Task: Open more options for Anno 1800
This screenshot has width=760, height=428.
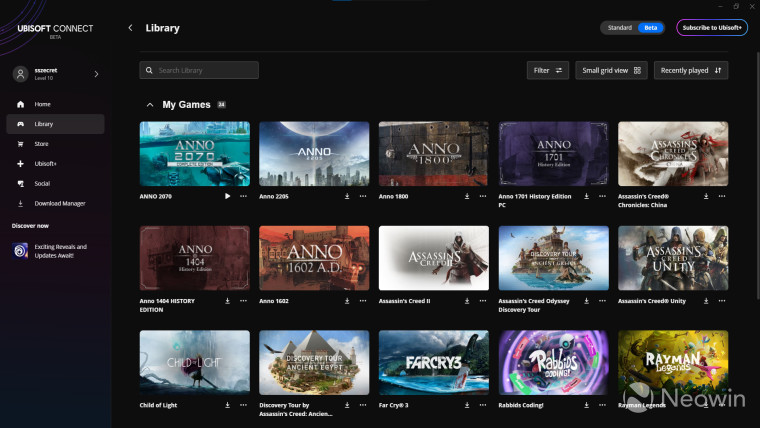Action: point(483,196)
